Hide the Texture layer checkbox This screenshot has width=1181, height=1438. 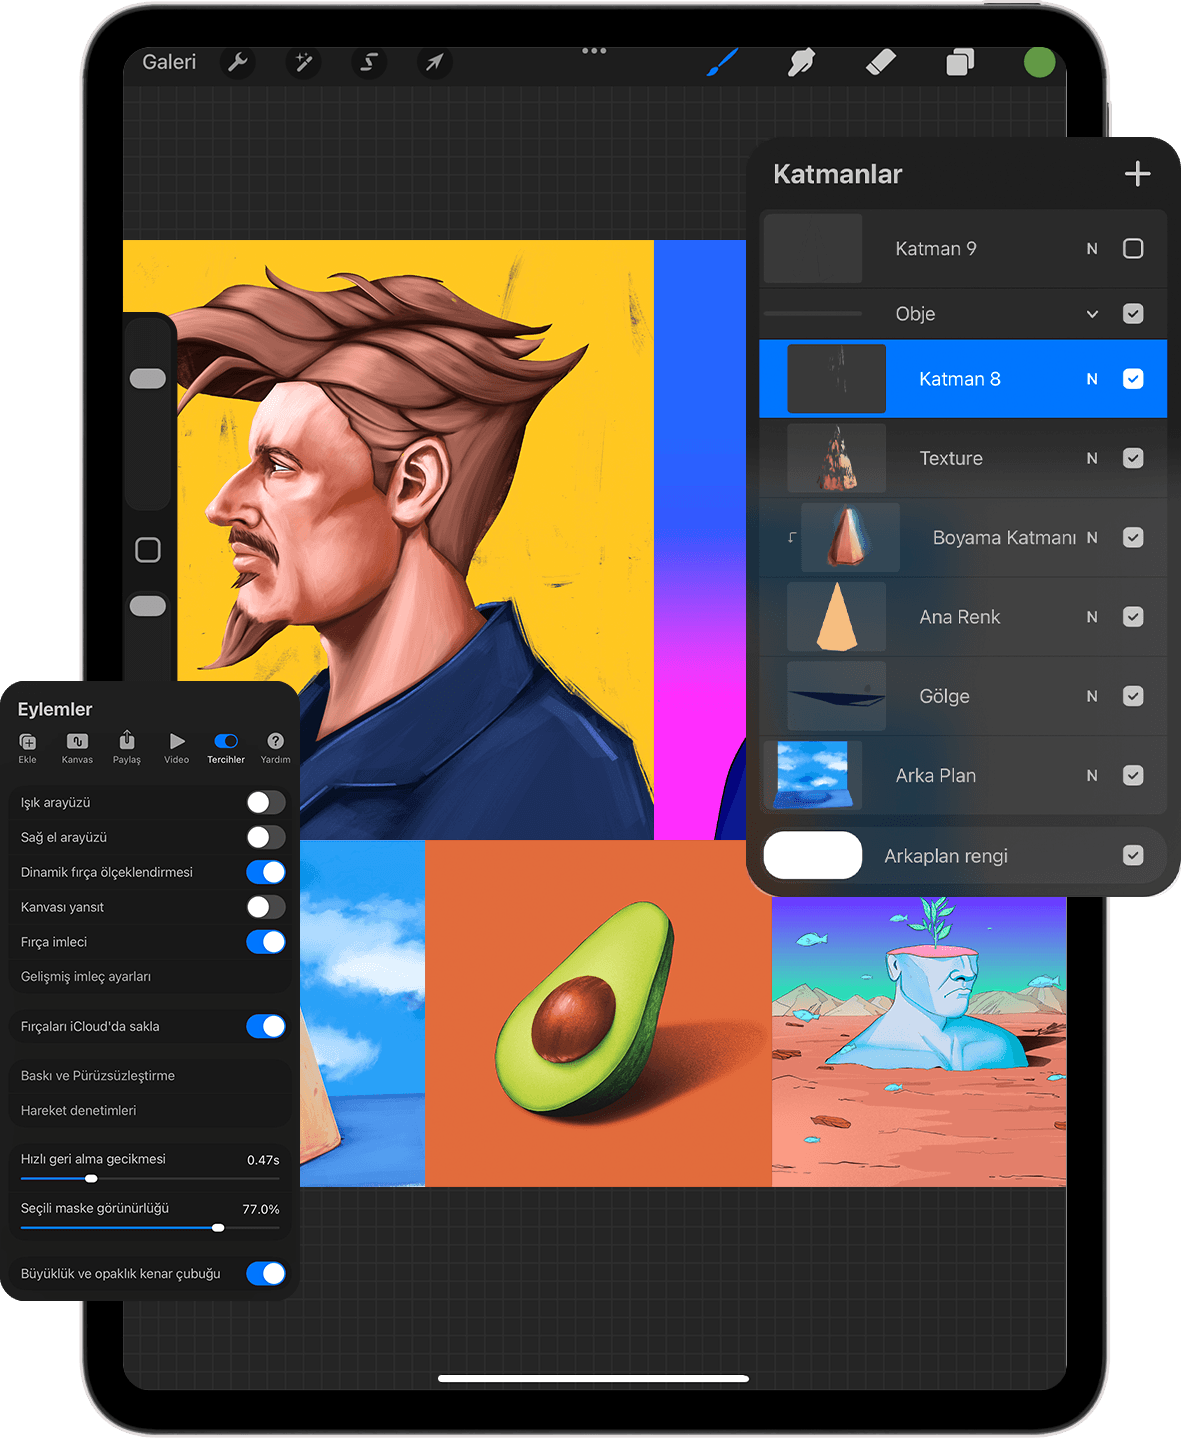pyautogui.click(x=1133, y=458)
